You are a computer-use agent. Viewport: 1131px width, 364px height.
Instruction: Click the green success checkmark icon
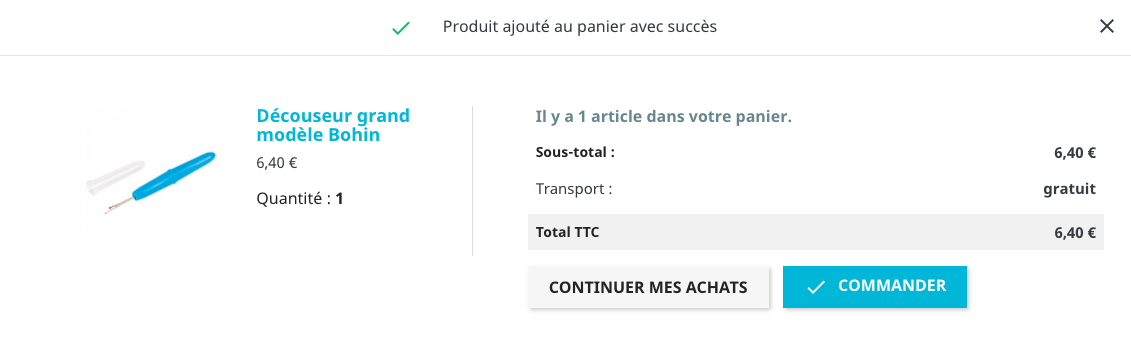(x=400, y=28)
